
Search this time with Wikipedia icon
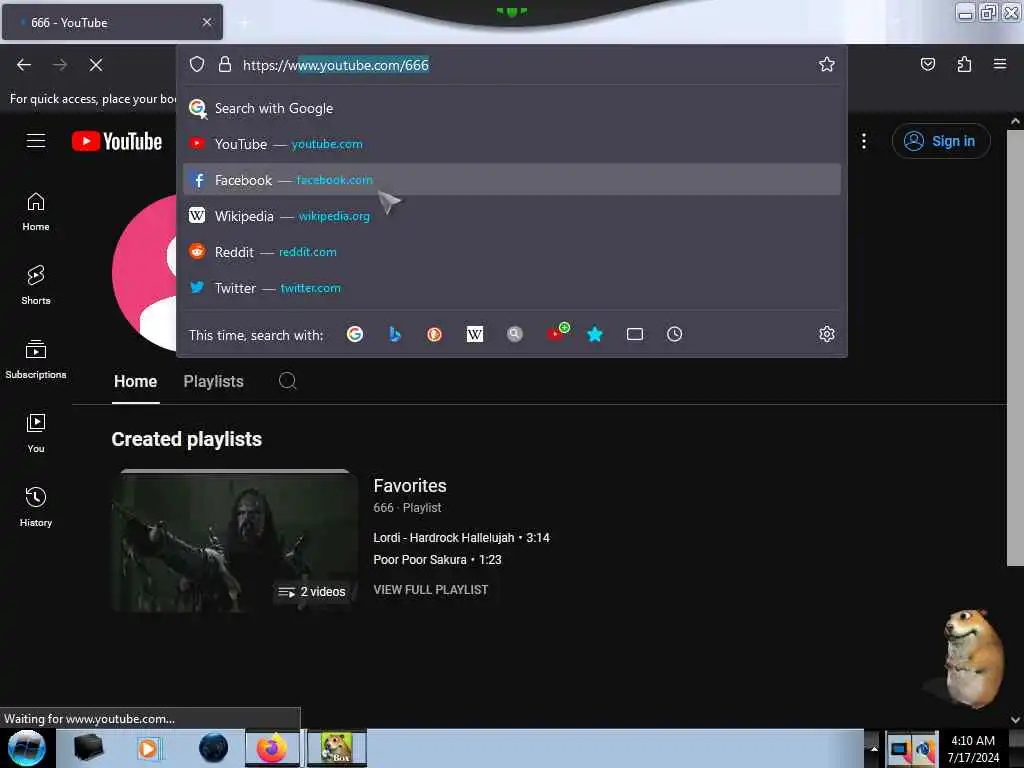click(475, 334)
